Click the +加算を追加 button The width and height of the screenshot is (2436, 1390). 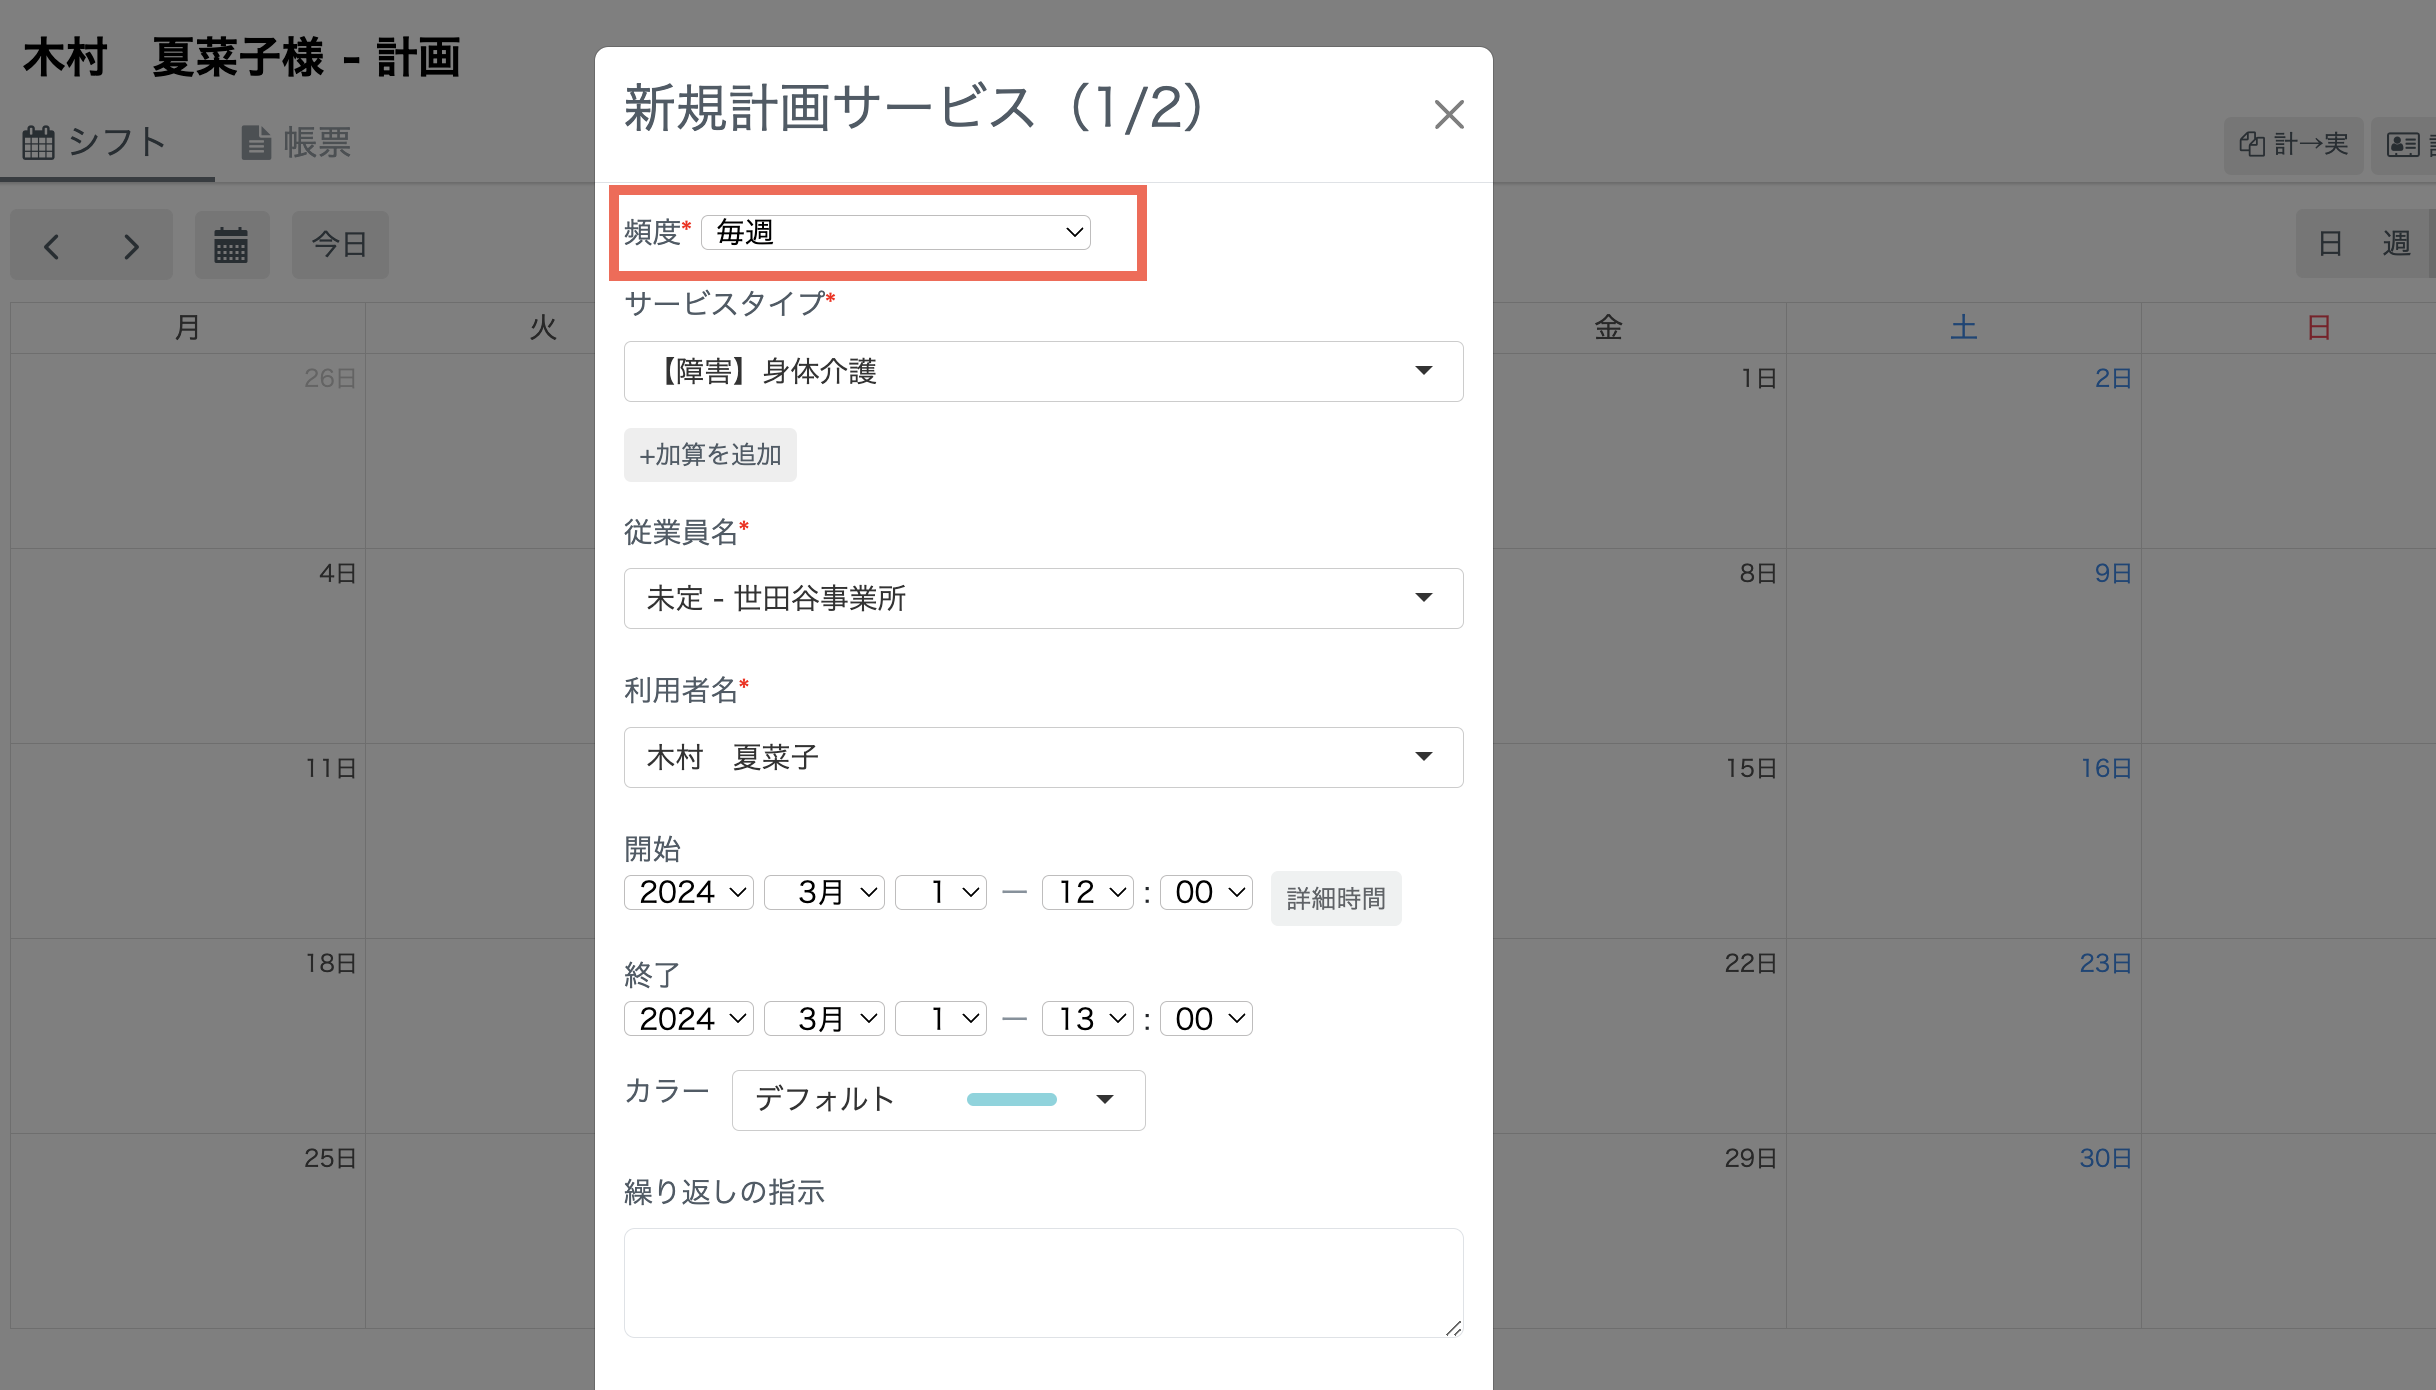tap(710, 454)
